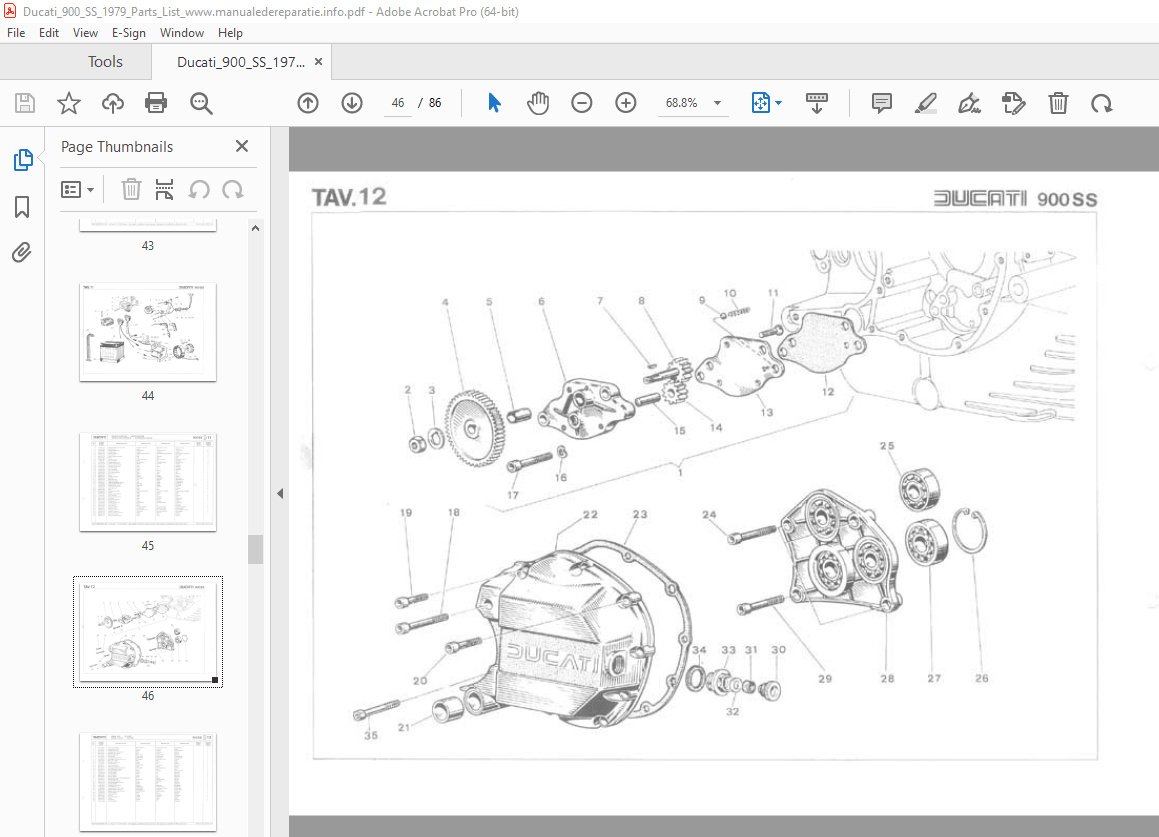
Task: Print the document using printer icon
Action: 156,103
